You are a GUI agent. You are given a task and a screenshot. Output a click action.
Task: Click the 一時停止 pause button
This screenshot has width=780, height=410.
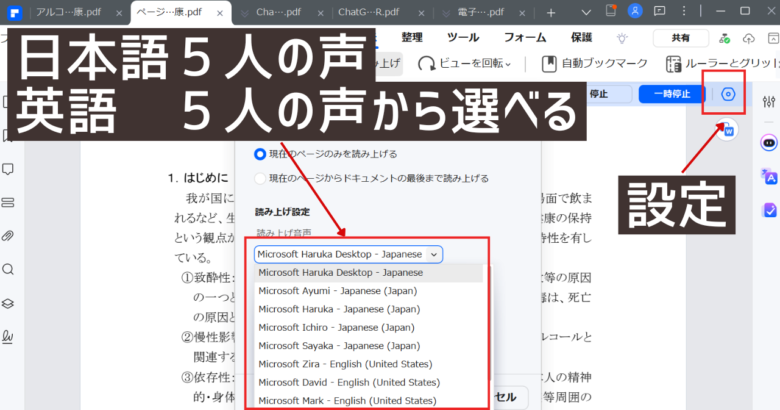coord(672,94)
